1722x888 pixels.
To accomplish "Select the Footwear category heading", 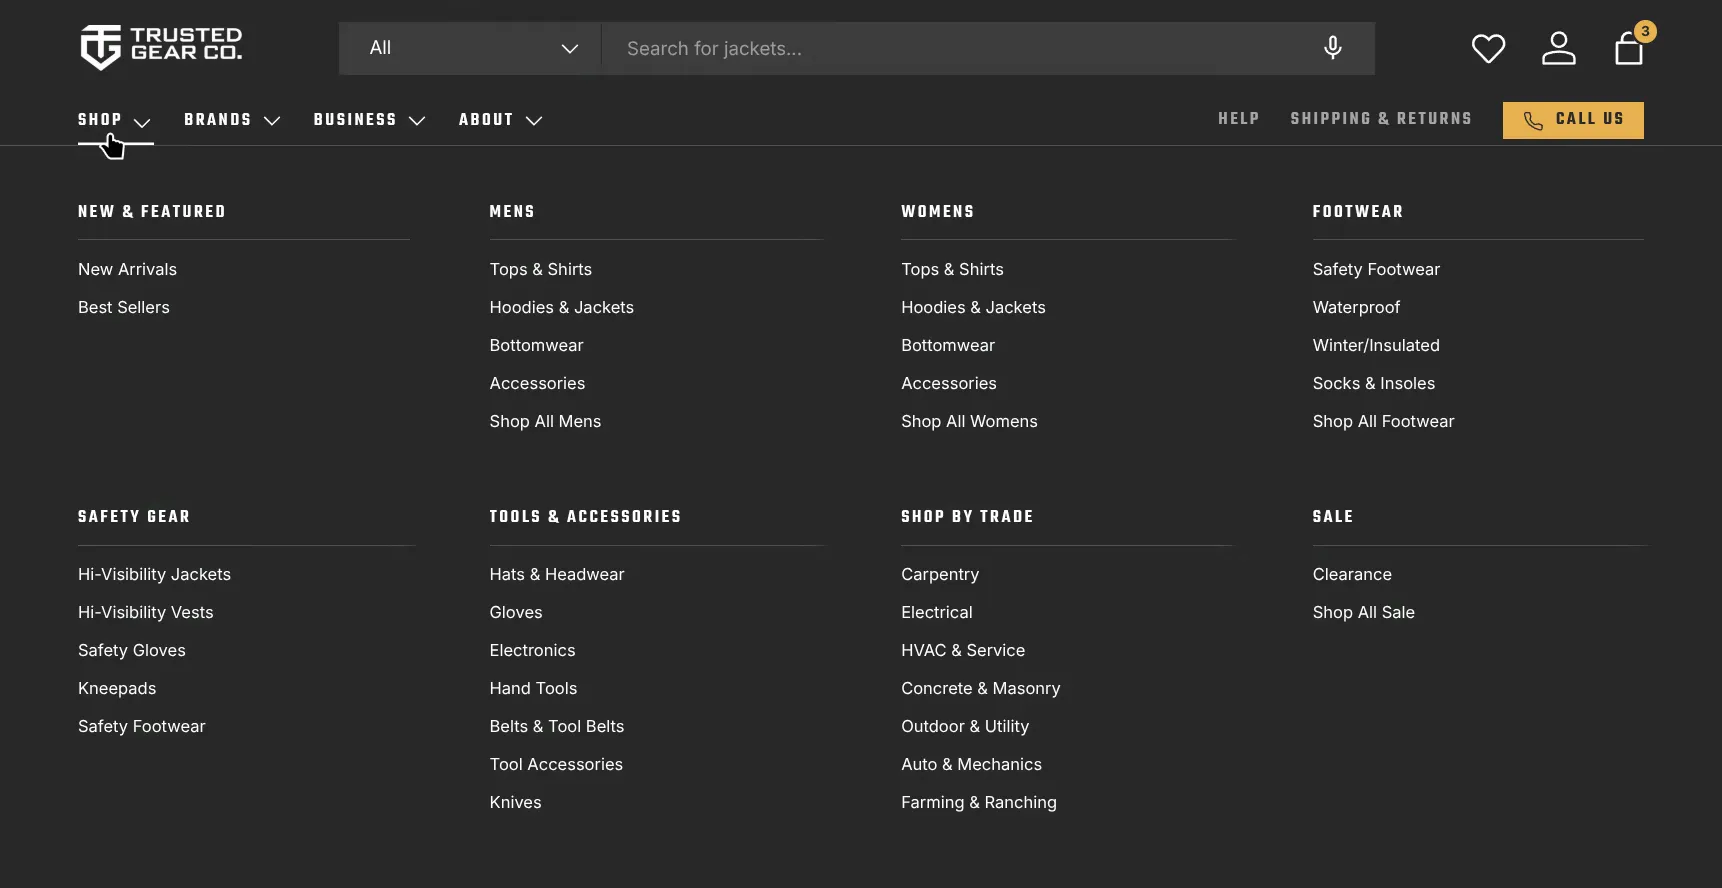I will 1358,211.
